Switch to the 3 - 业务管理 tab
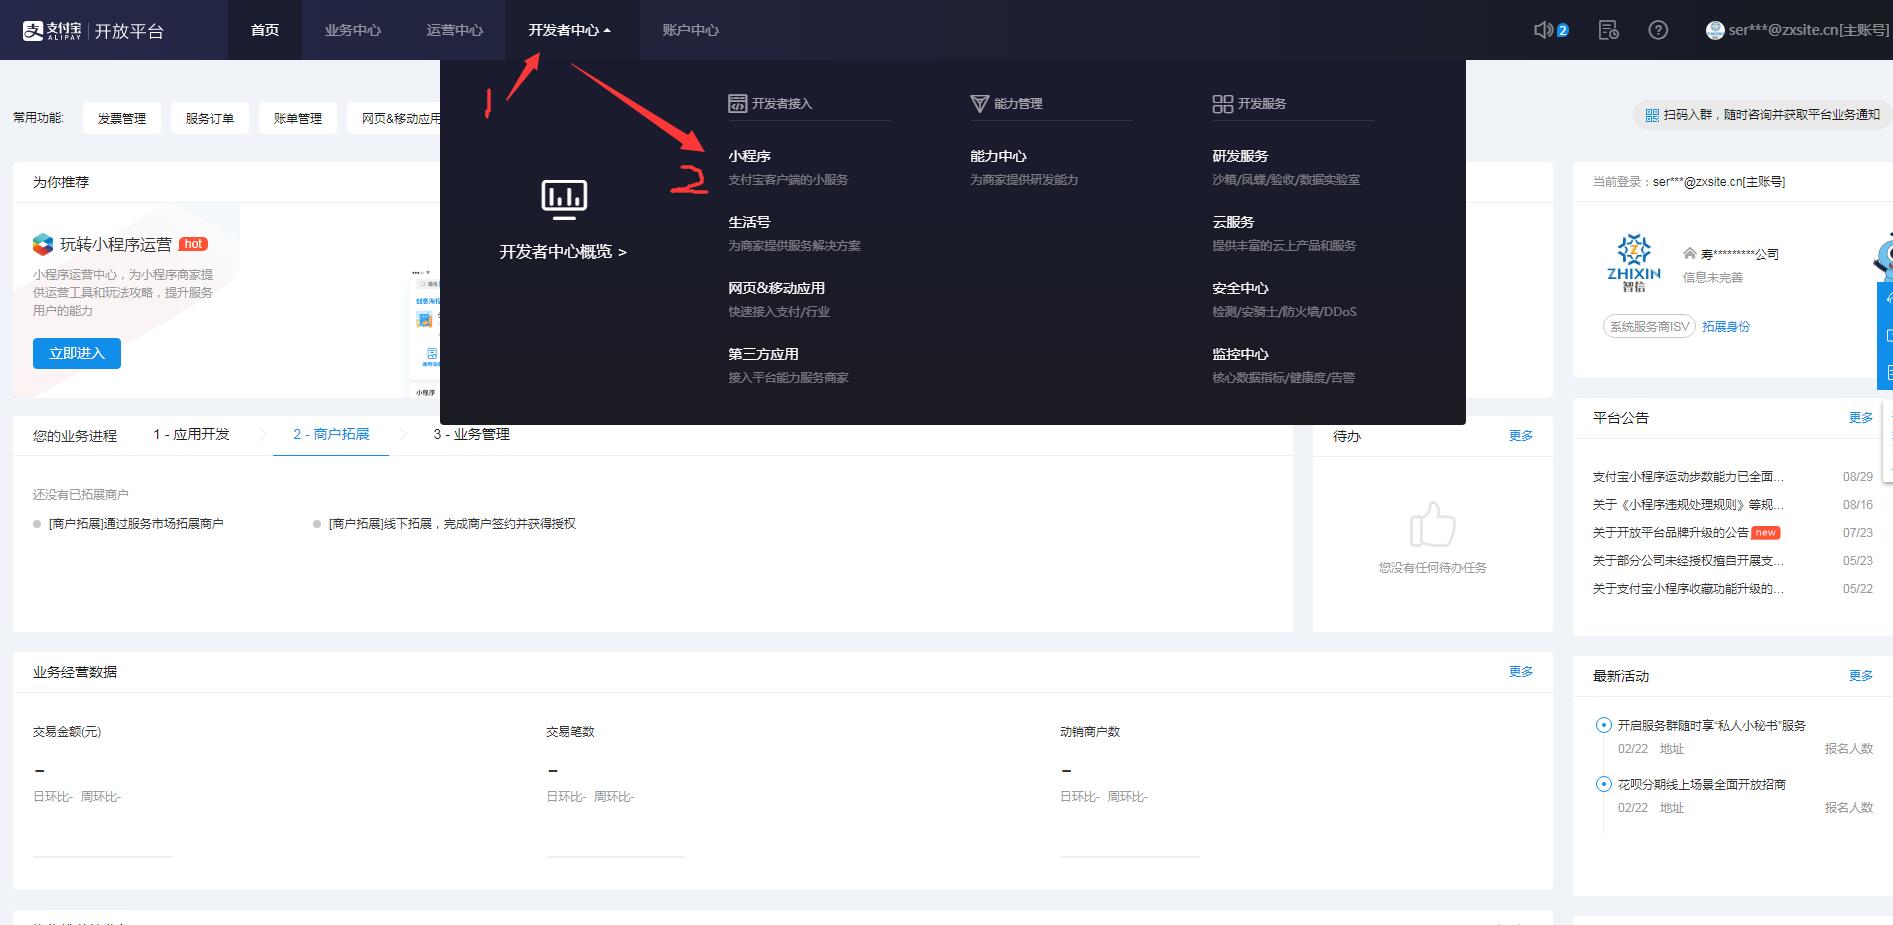This screenshot has width=1893, height=925. [471, 434]
